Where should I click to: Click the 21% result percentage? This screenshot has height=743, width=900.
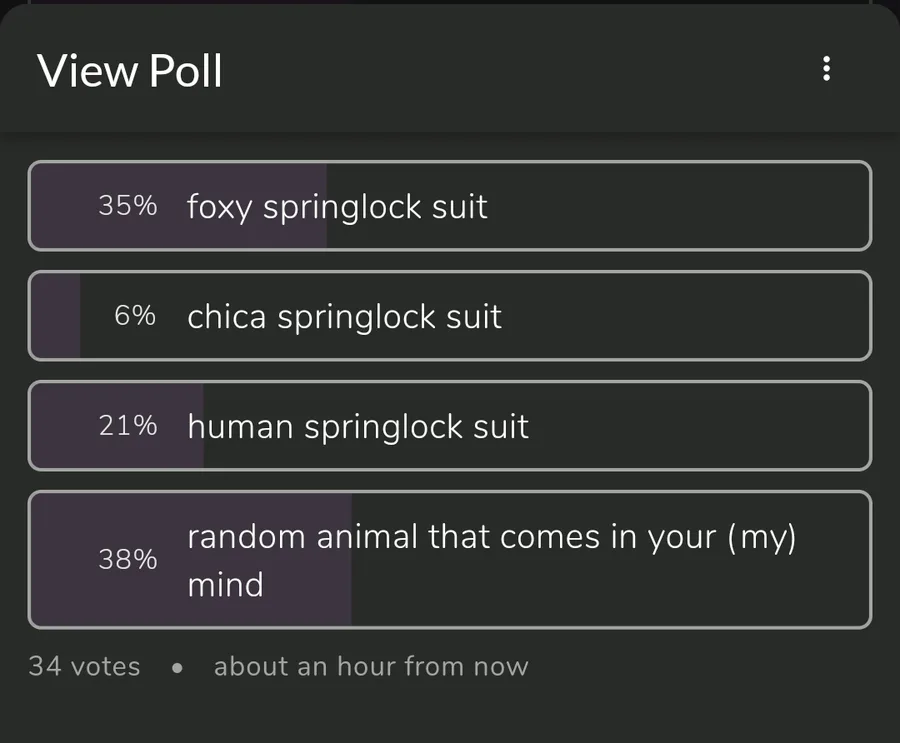[127, 426]
